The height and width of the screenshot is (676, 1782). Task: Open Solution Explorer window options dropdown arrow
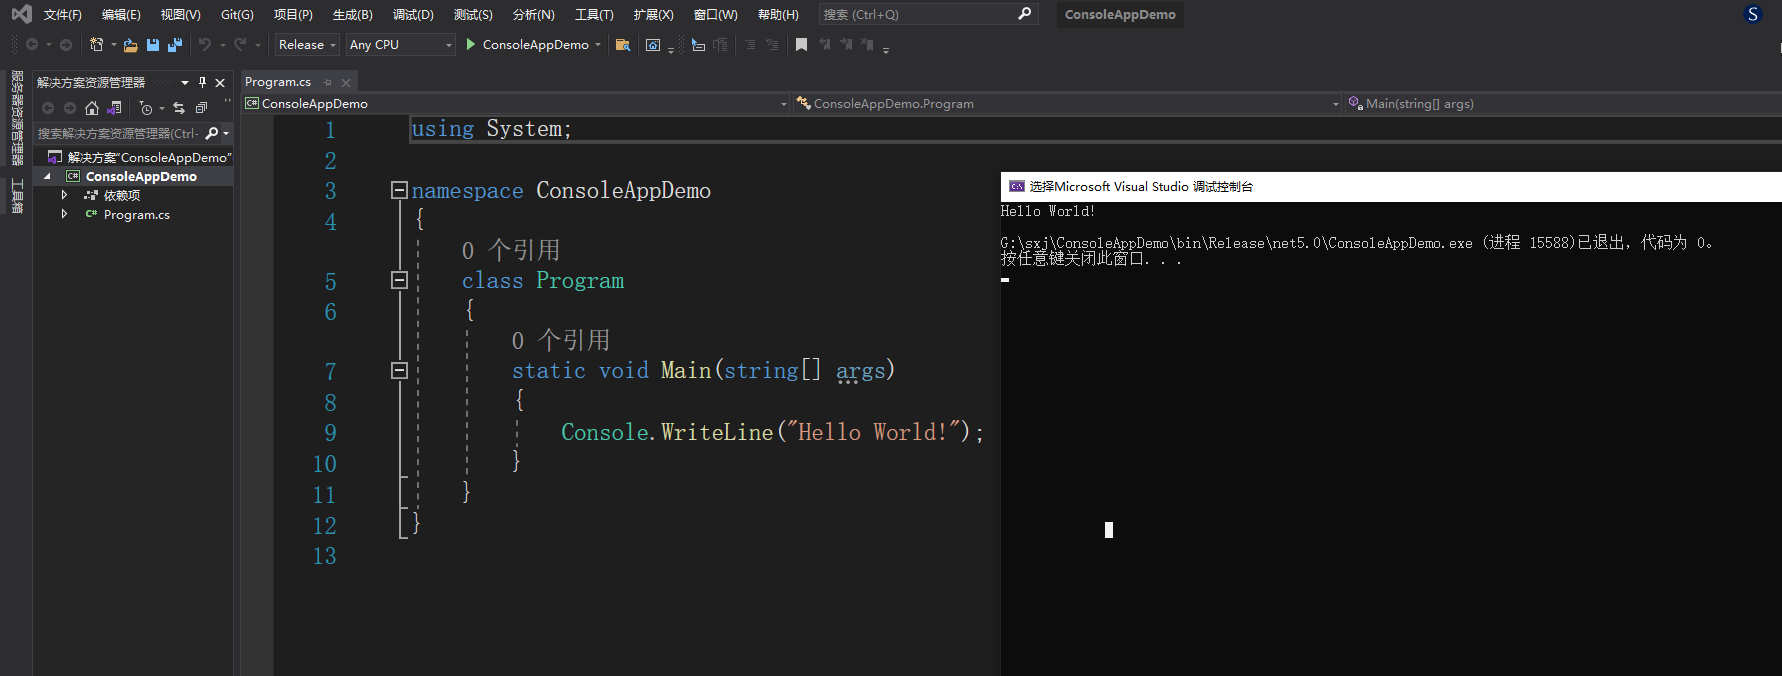coord(185,82)
